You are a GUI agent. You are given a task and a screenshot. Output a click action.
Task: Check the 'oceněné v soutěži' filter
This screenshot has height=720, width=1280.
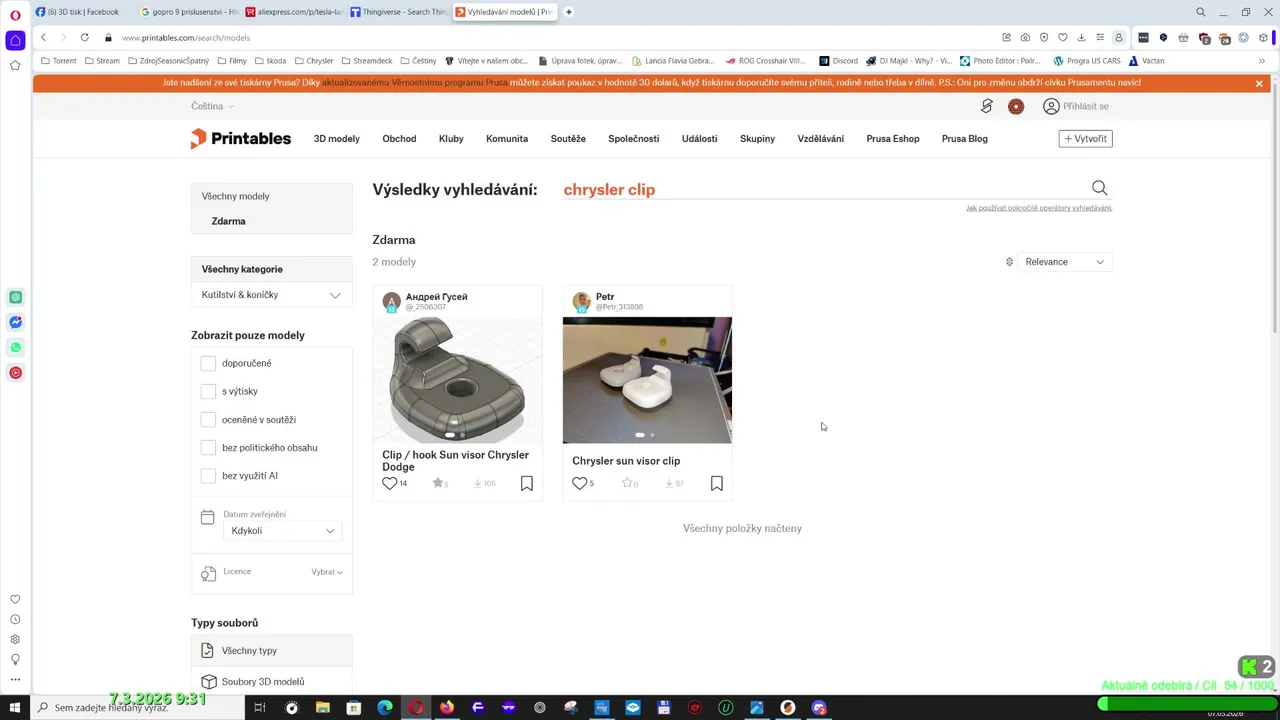[208, 419]
